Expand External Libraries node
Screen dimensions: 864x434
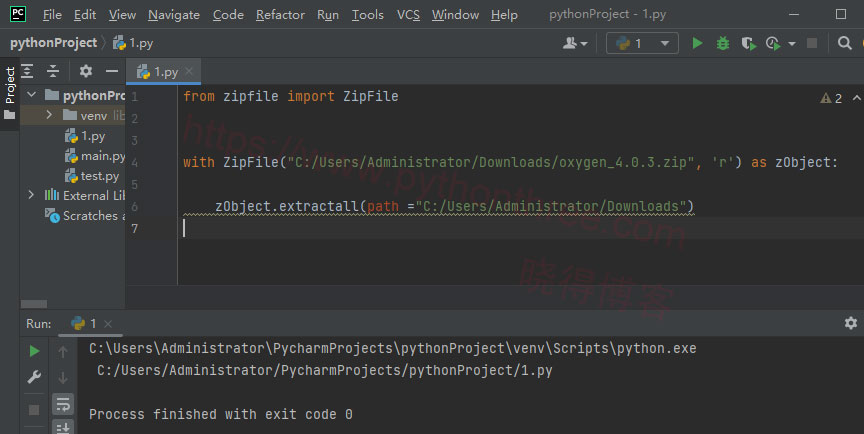coord(32,195)
